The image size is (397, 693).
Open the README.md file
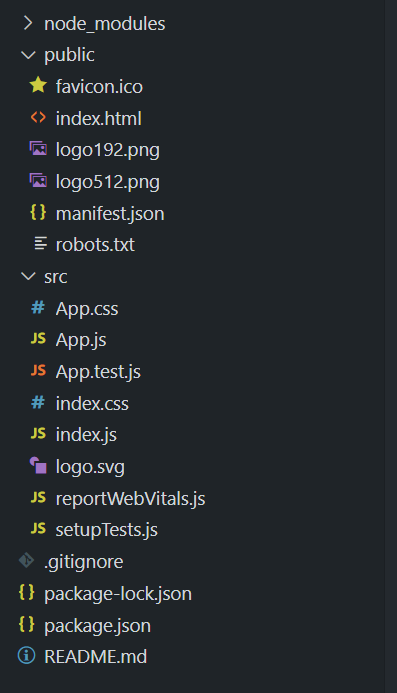[95, 657]
